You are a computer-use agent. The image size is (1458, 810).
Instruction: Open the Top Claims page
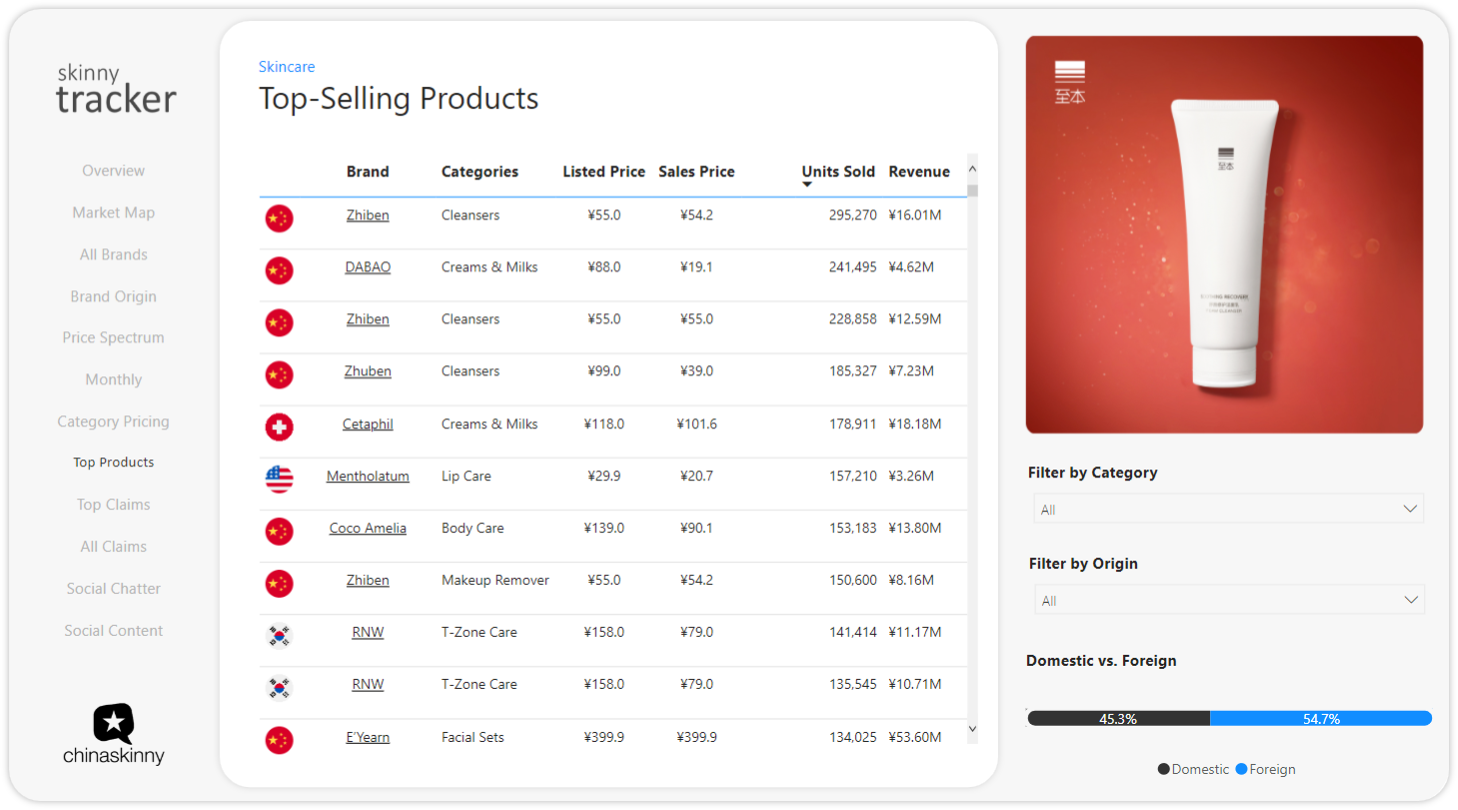click(x=114, y=505)
